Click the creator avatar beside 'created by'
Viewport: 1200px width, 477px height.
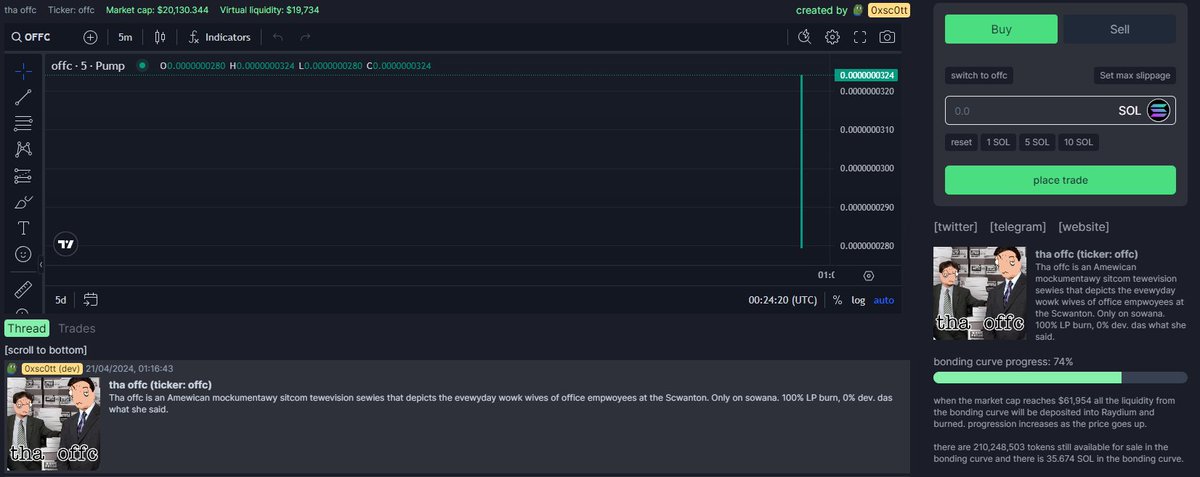[858, 10]
